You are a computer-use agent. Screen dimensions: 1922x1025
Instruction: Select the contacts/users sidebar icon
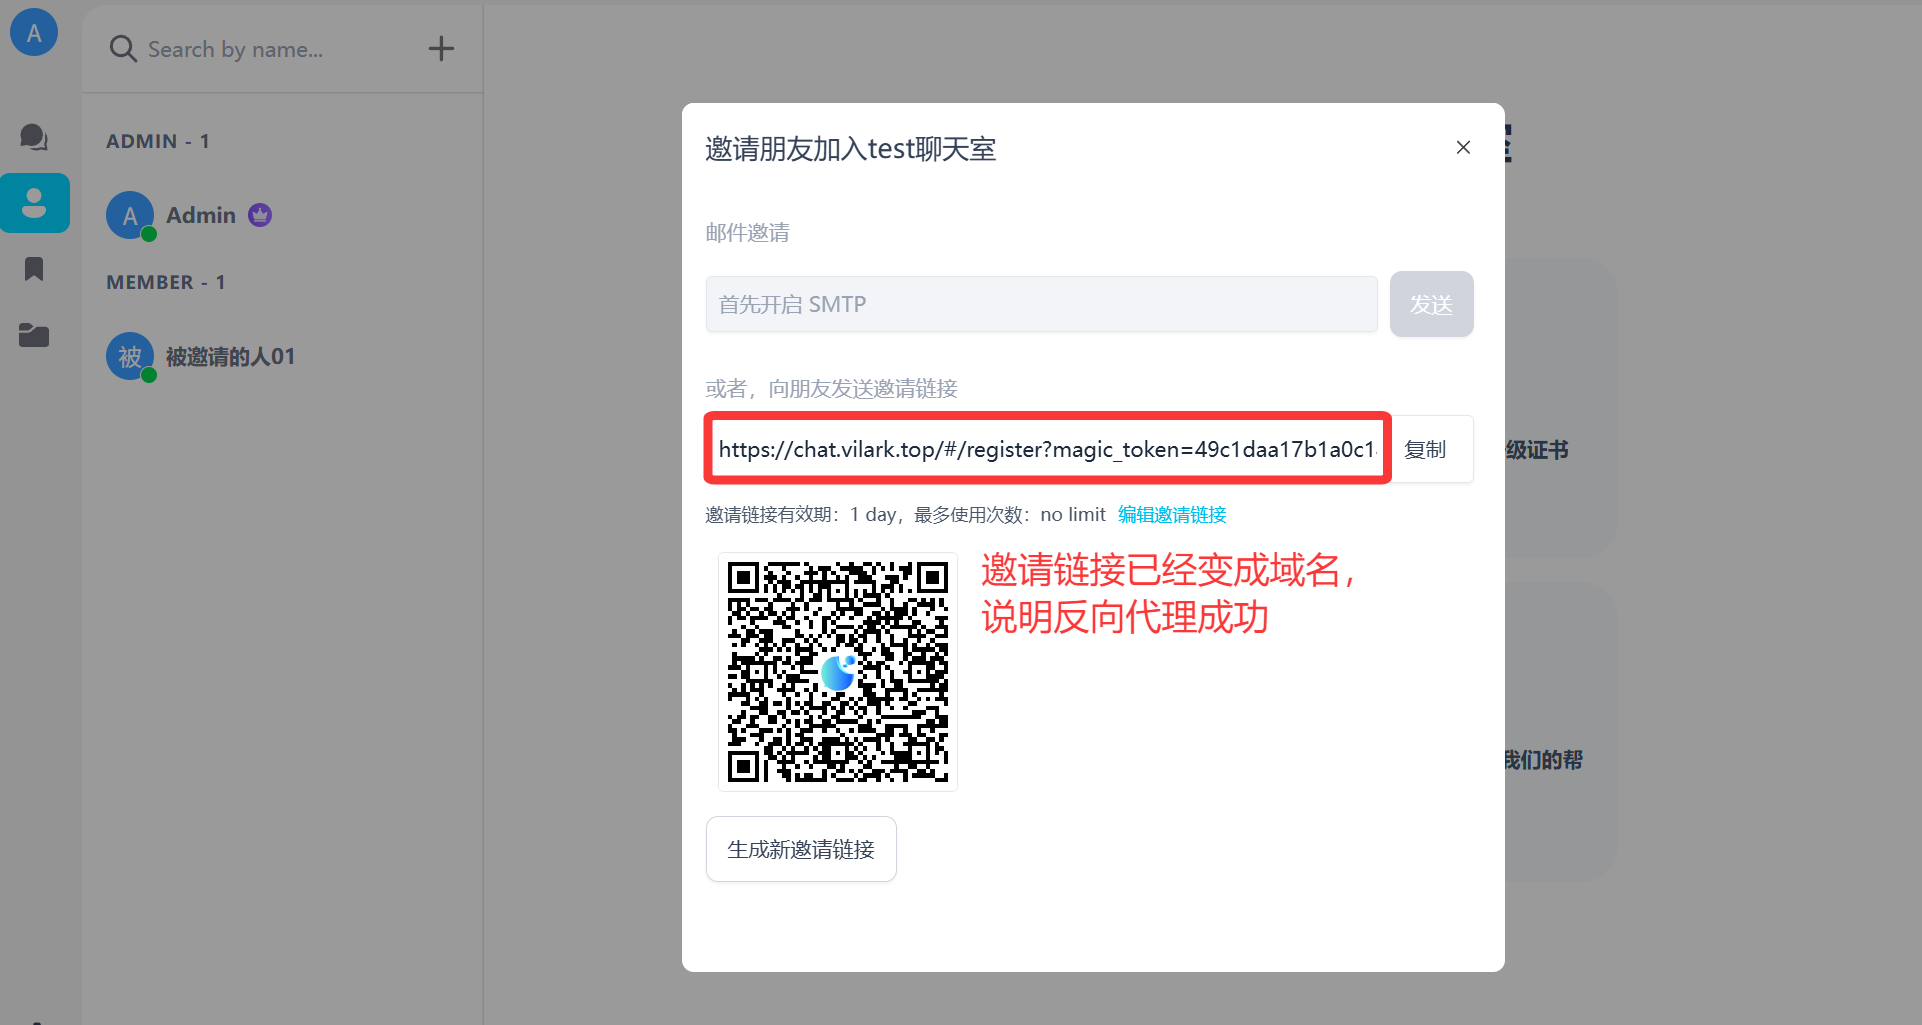(34, 203)
